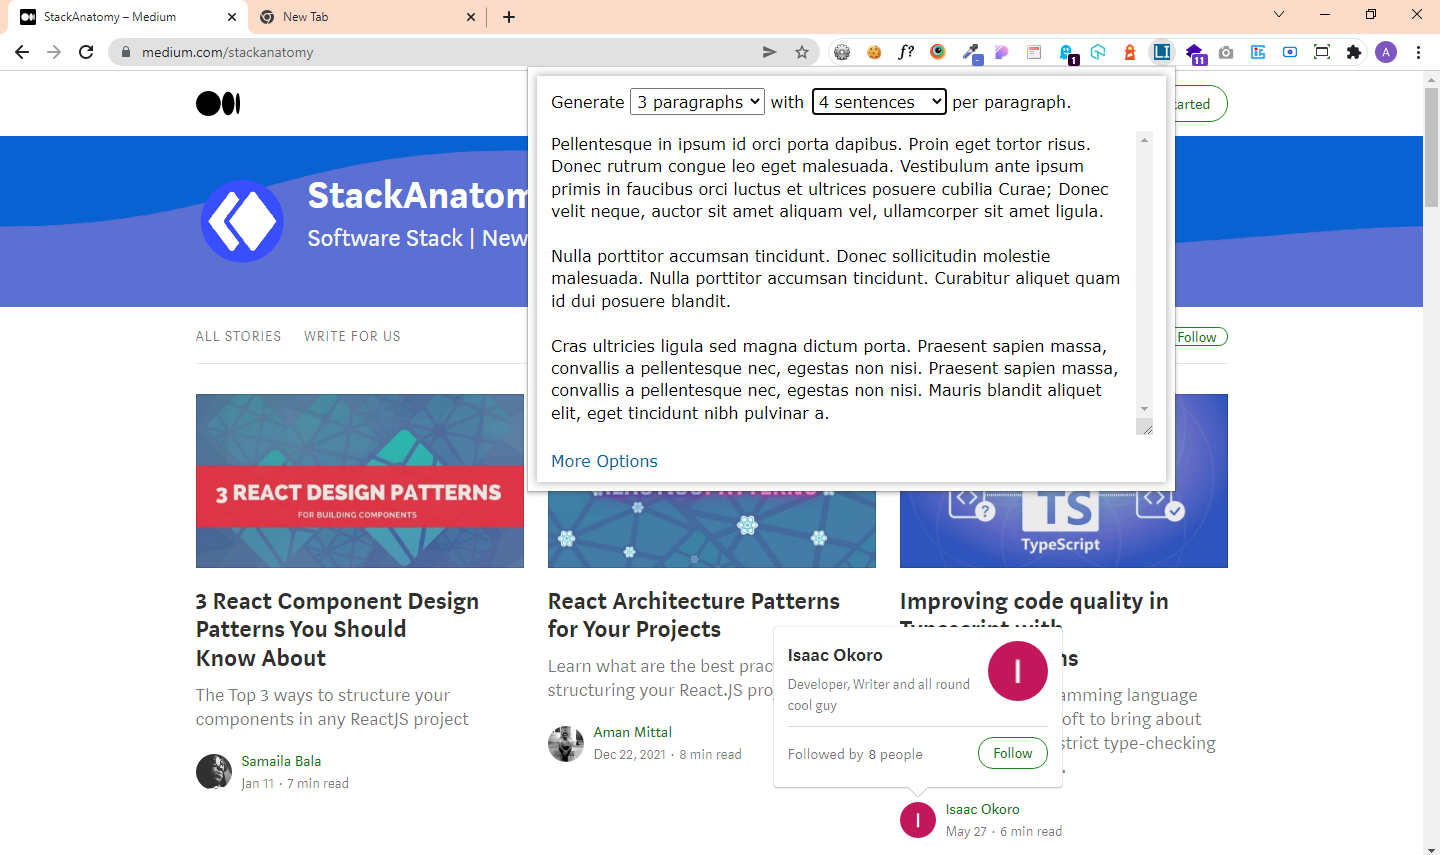Screen dimensions: 1440x855
Task: Open the cookie extension icon
Action: 874,52
